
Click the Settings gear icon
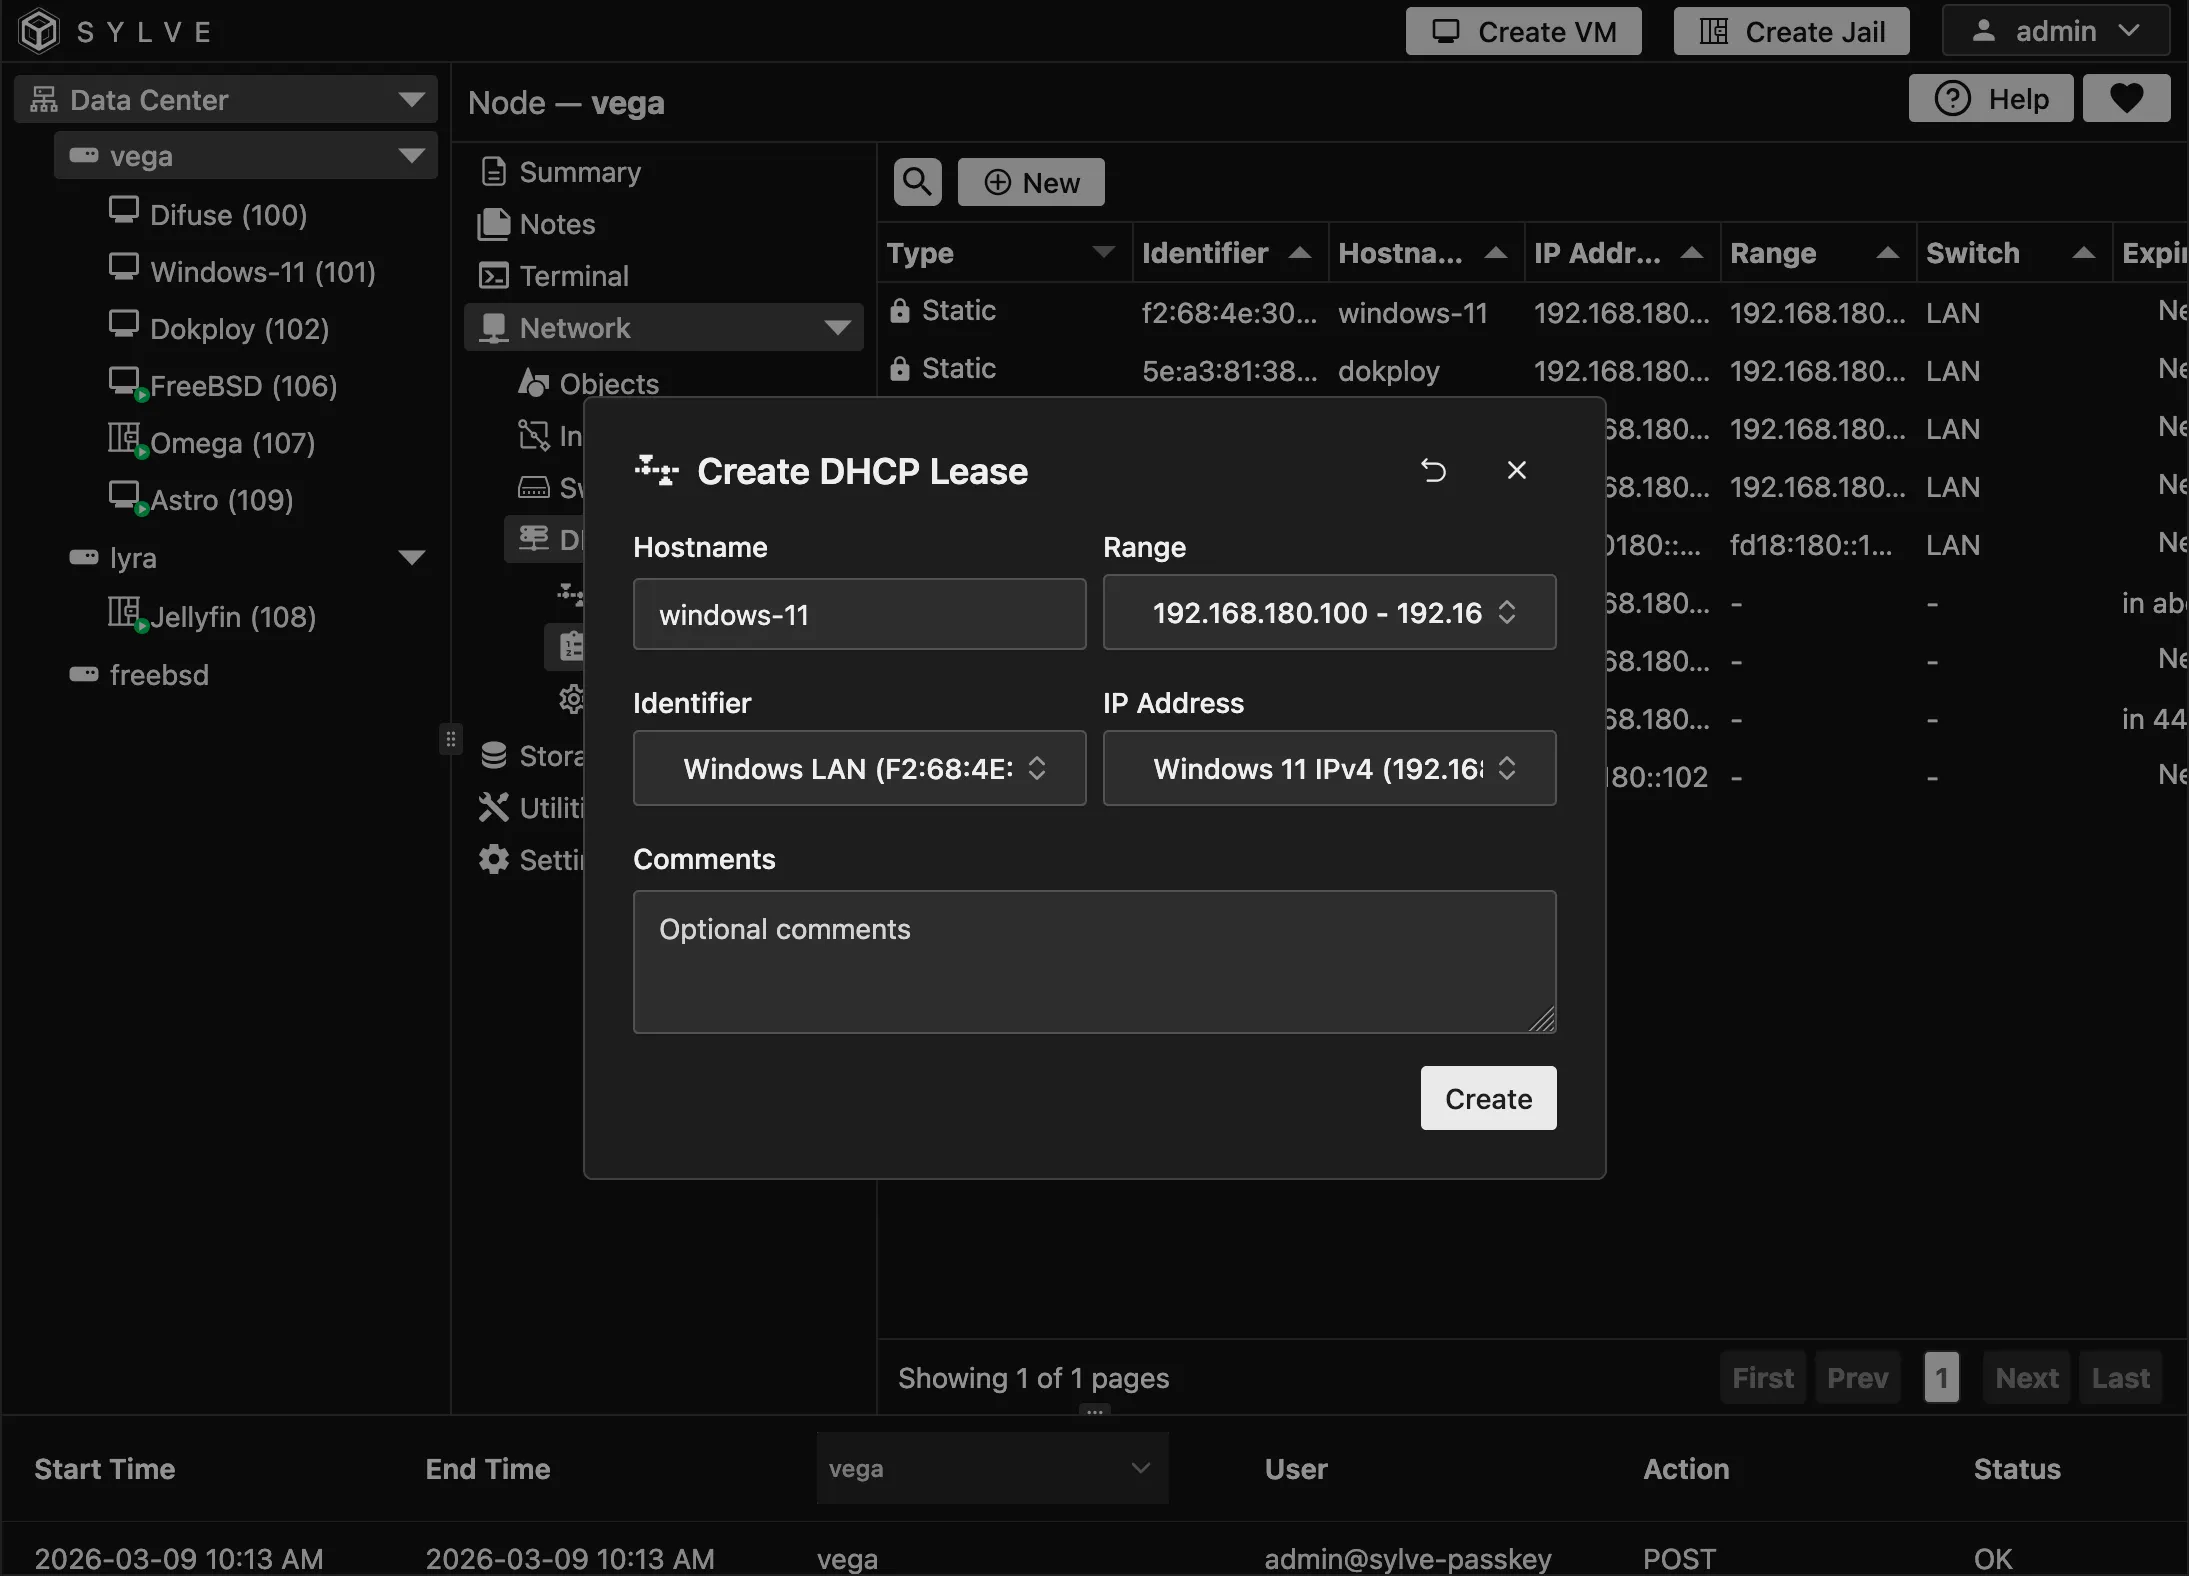(492, 859)
